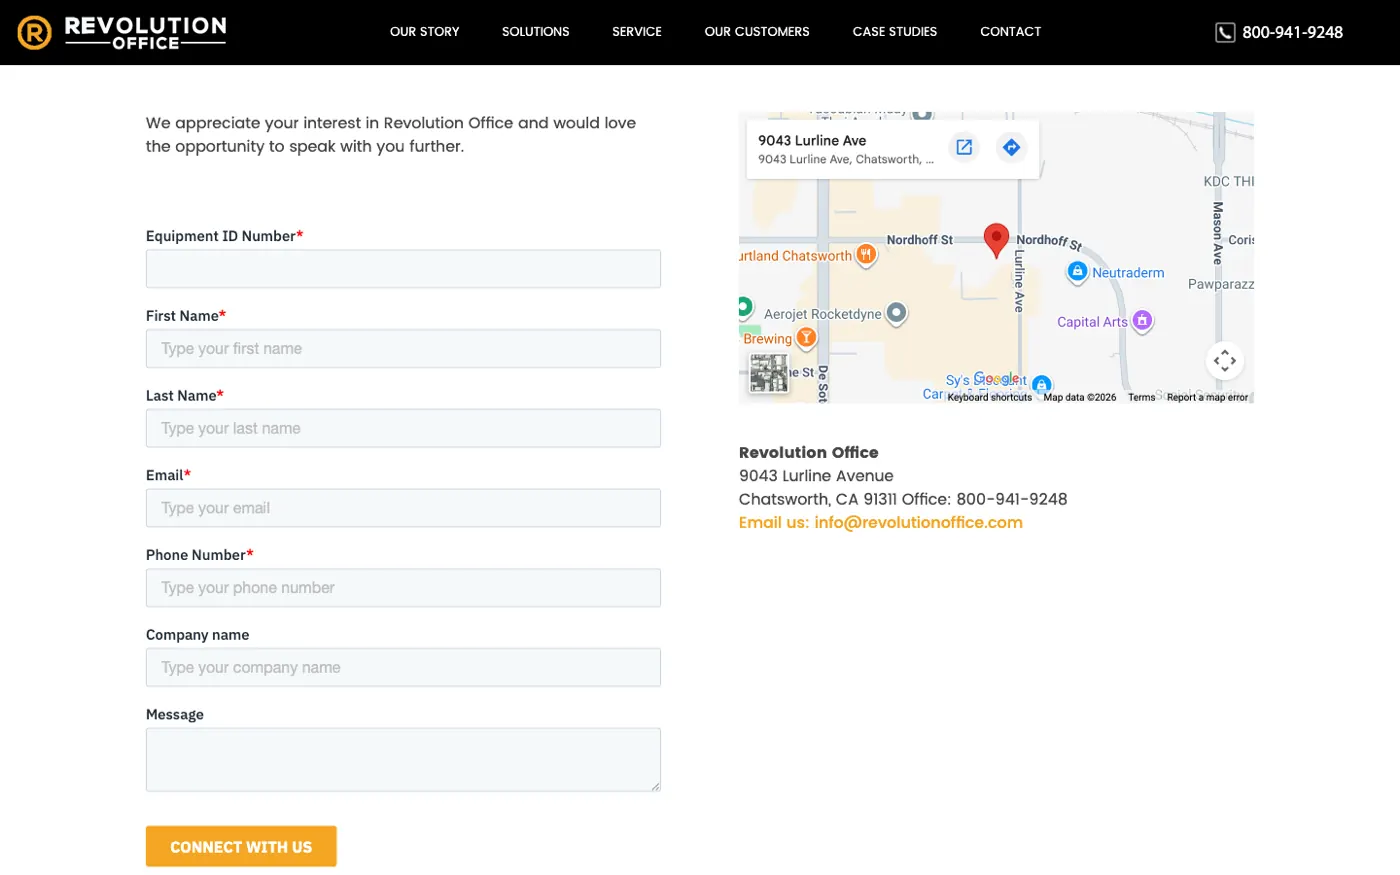
Task: Focus the Company name field
Action: tap(403, 668)
